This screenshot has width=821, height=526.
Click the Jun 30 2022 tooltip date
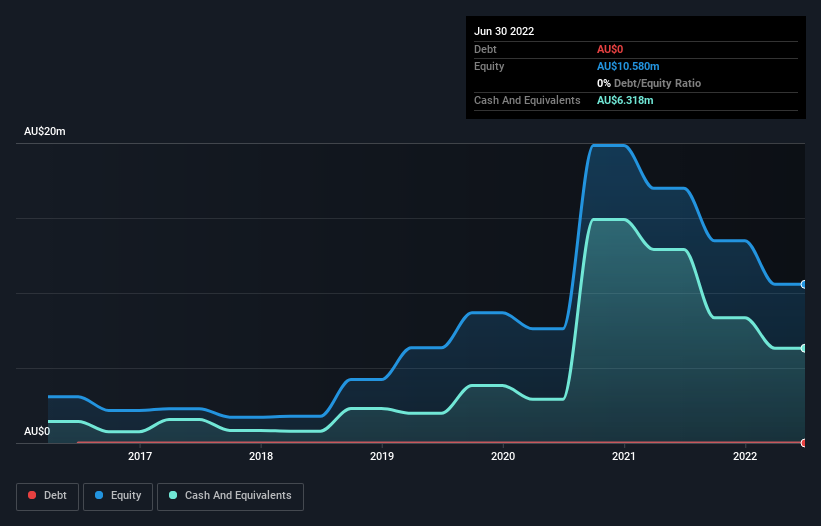pyautogui.click(x=504, y=31)
